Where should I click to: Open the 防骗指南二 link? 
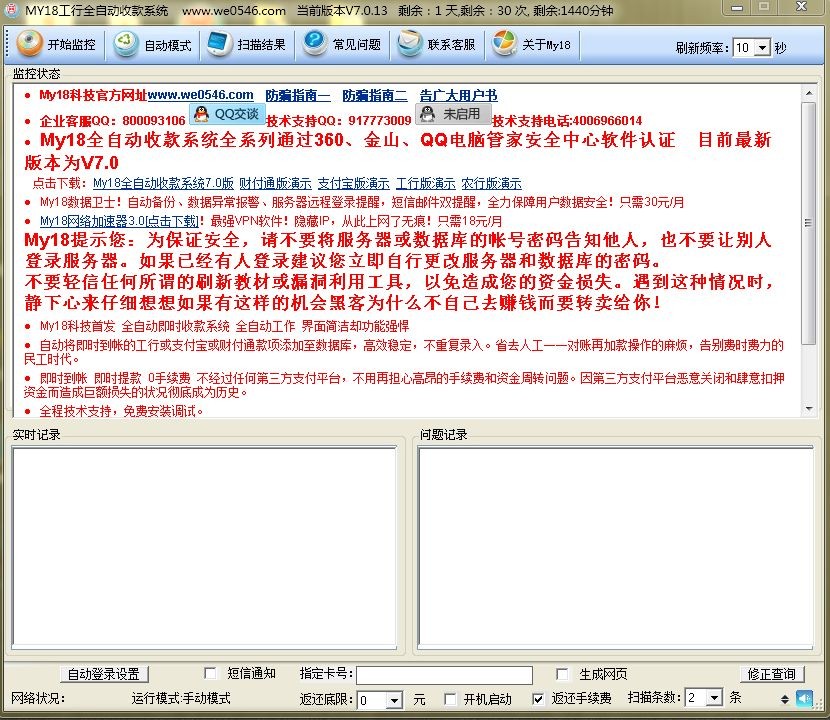tap(375, 95)
